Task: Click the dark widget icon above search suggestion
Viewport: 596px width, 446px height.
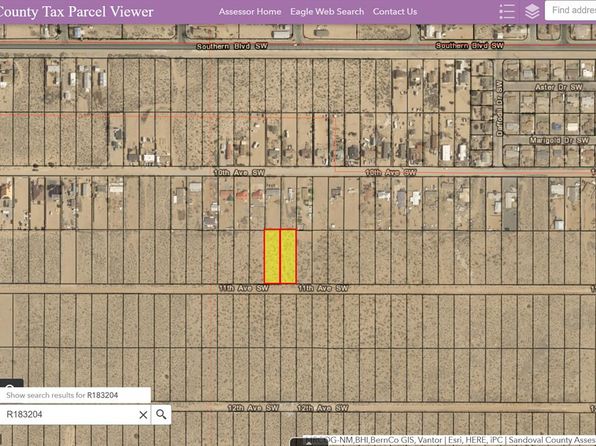Action: (x=10, y=383)
